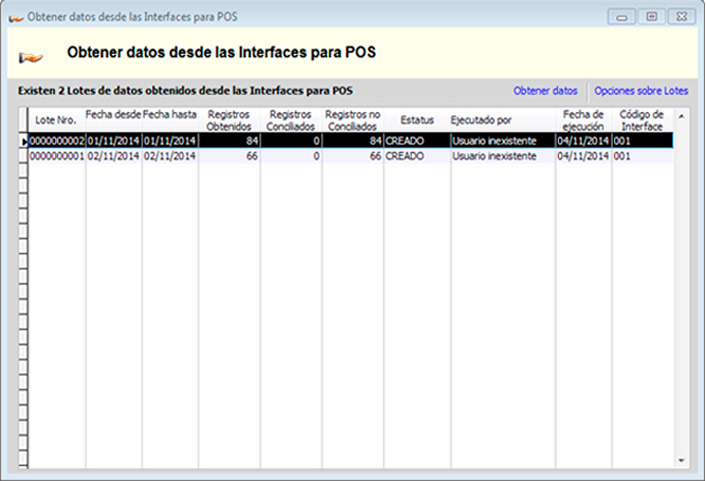
Task: Sort by Lote Nro. column header
Action: tap(56, 120)
